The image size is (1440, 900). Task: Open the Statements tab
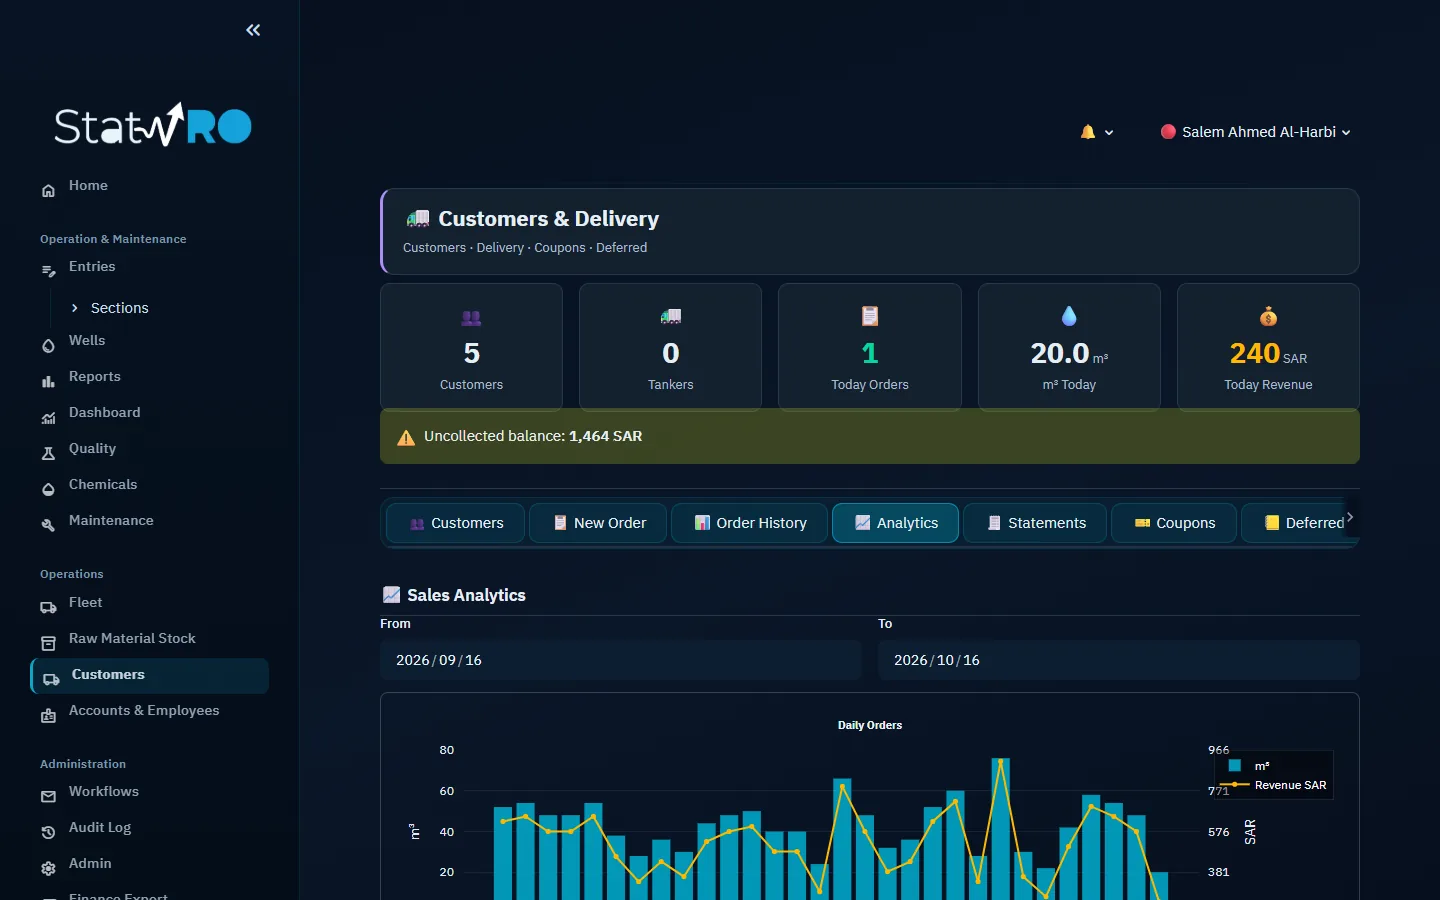1035,523
